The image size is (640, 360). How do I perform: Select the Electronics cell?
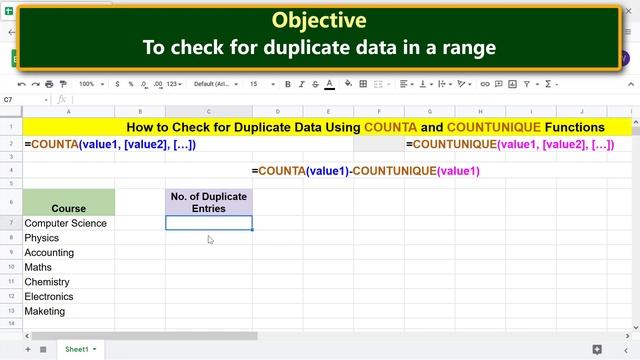[69, 296]
